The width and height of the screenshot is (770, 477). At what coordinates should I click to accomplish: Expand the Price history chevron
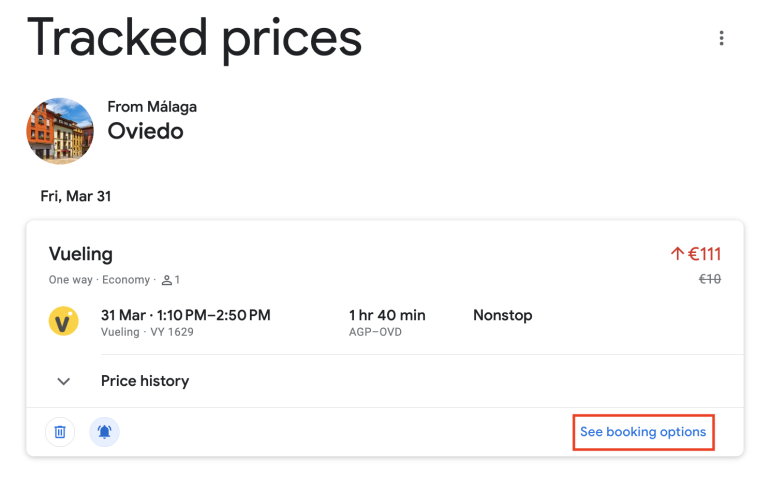(64, 381)
